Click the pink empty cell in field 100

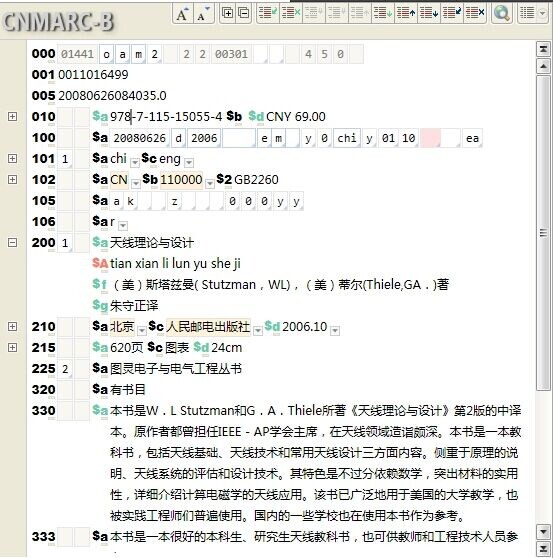tap(430, 138)
